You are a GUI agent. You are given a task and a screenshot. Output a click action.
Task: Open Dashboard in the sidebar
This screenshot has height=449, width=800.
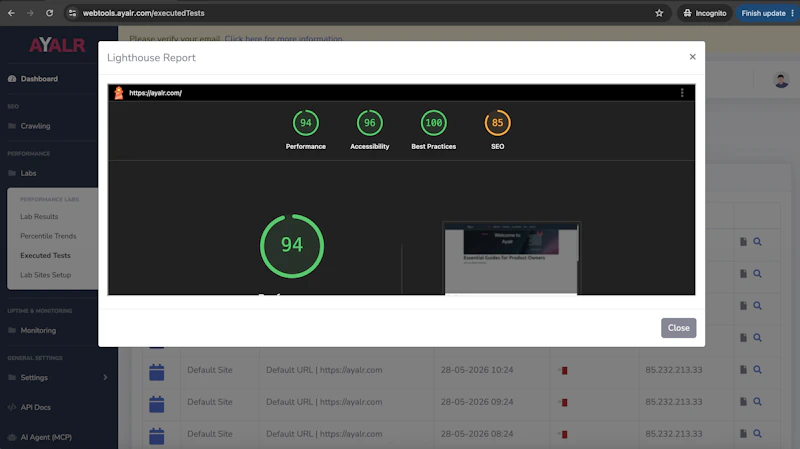coord(39,79)
